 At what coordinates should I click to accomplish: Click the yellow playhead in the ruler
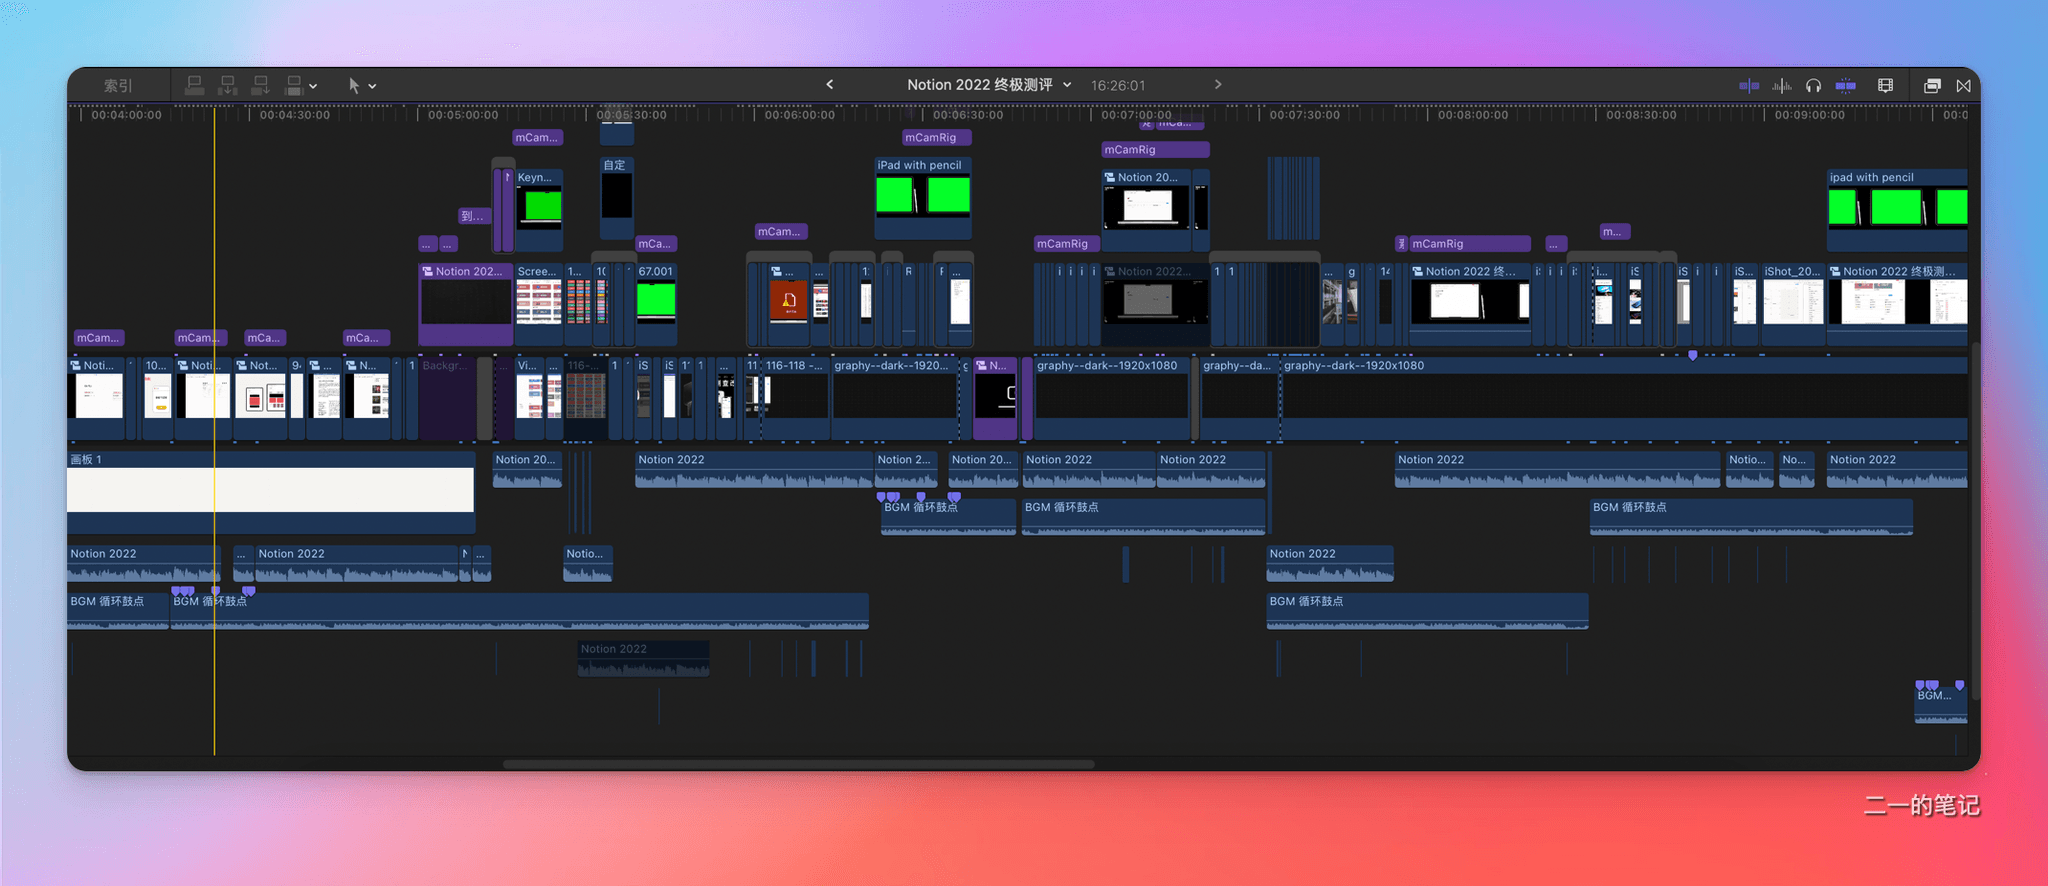point(214,114)
